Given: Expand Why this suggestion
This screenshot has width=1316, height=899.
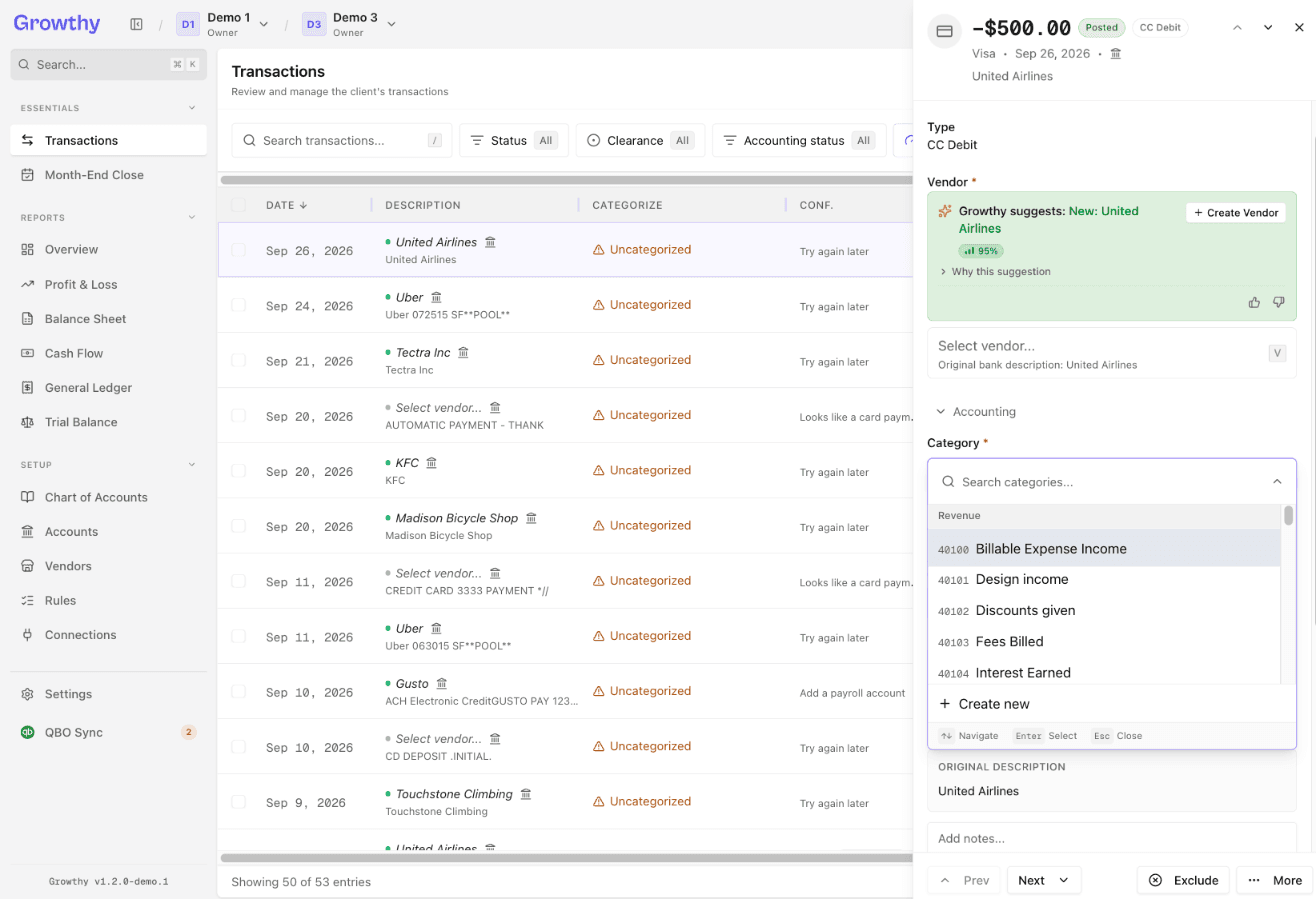Looking at the screenshot, I should 995,272.
